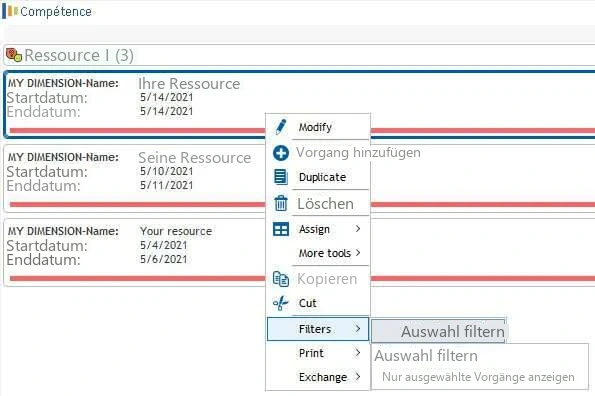This screenshot has width=595, height=396.
Task: Click the Kopieren copy icon
Action: (281, 279)
